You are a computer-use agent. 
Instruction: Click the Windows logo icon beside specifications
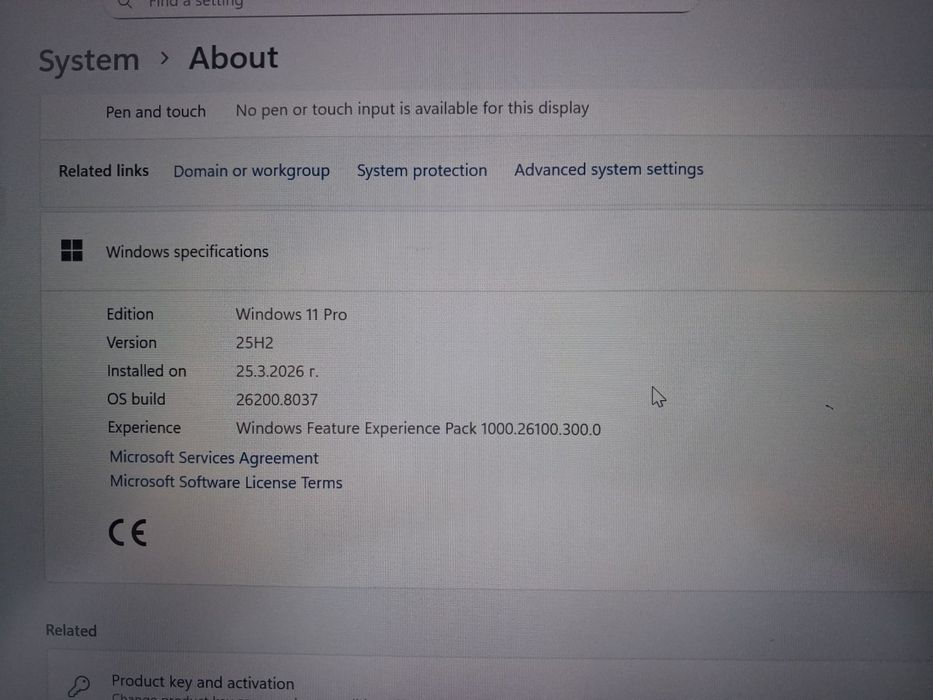[72, 251]
